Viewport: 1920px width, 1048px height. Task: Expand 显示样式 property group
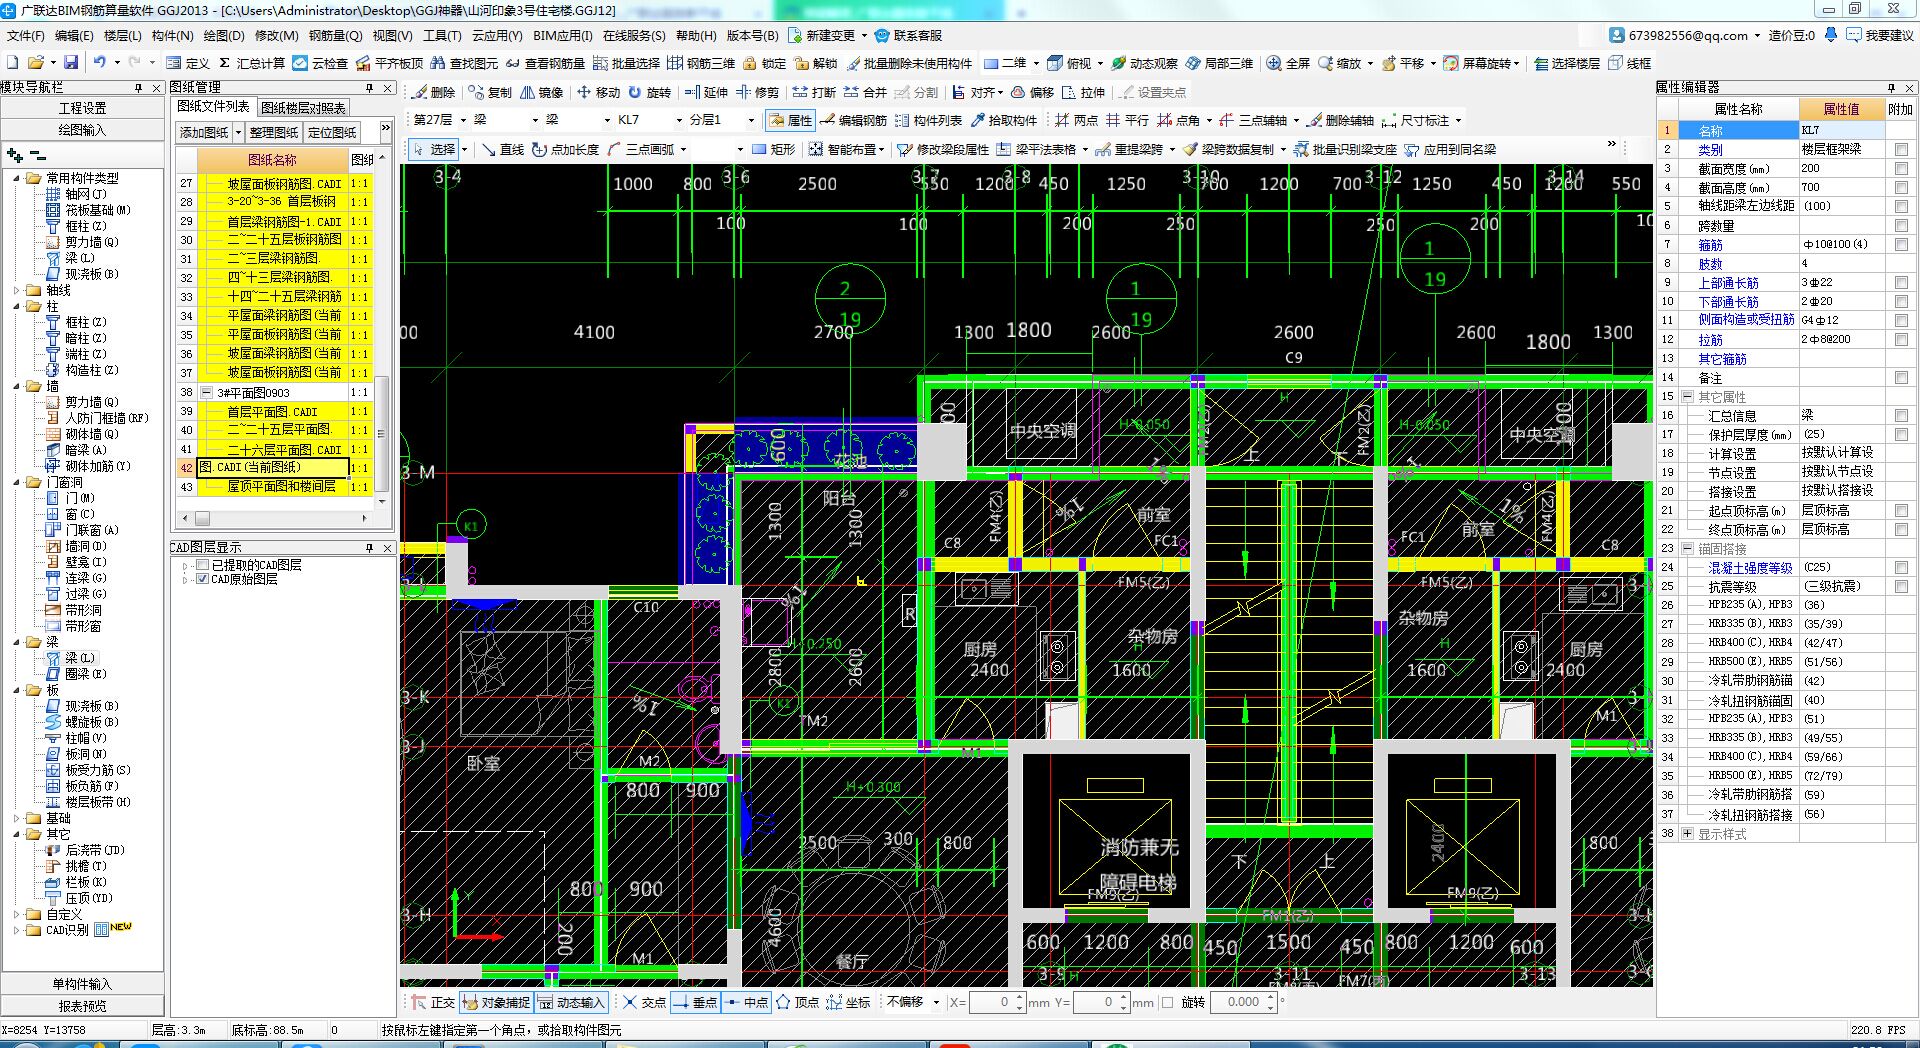1688,833
